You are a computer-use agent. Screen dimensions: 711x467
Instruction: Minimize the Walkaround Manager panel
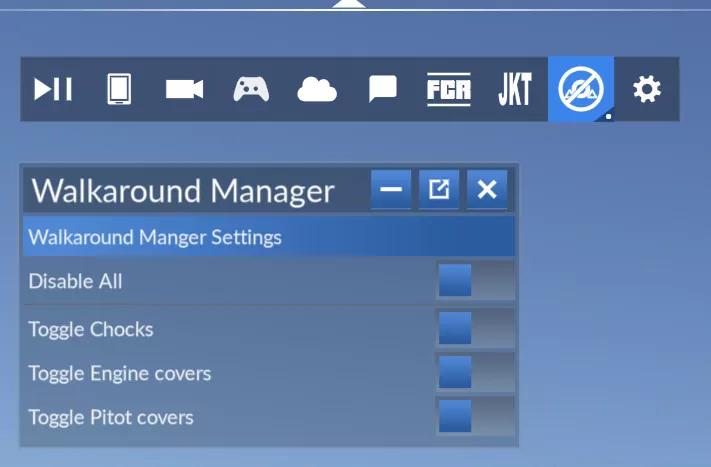pos(391,190)
